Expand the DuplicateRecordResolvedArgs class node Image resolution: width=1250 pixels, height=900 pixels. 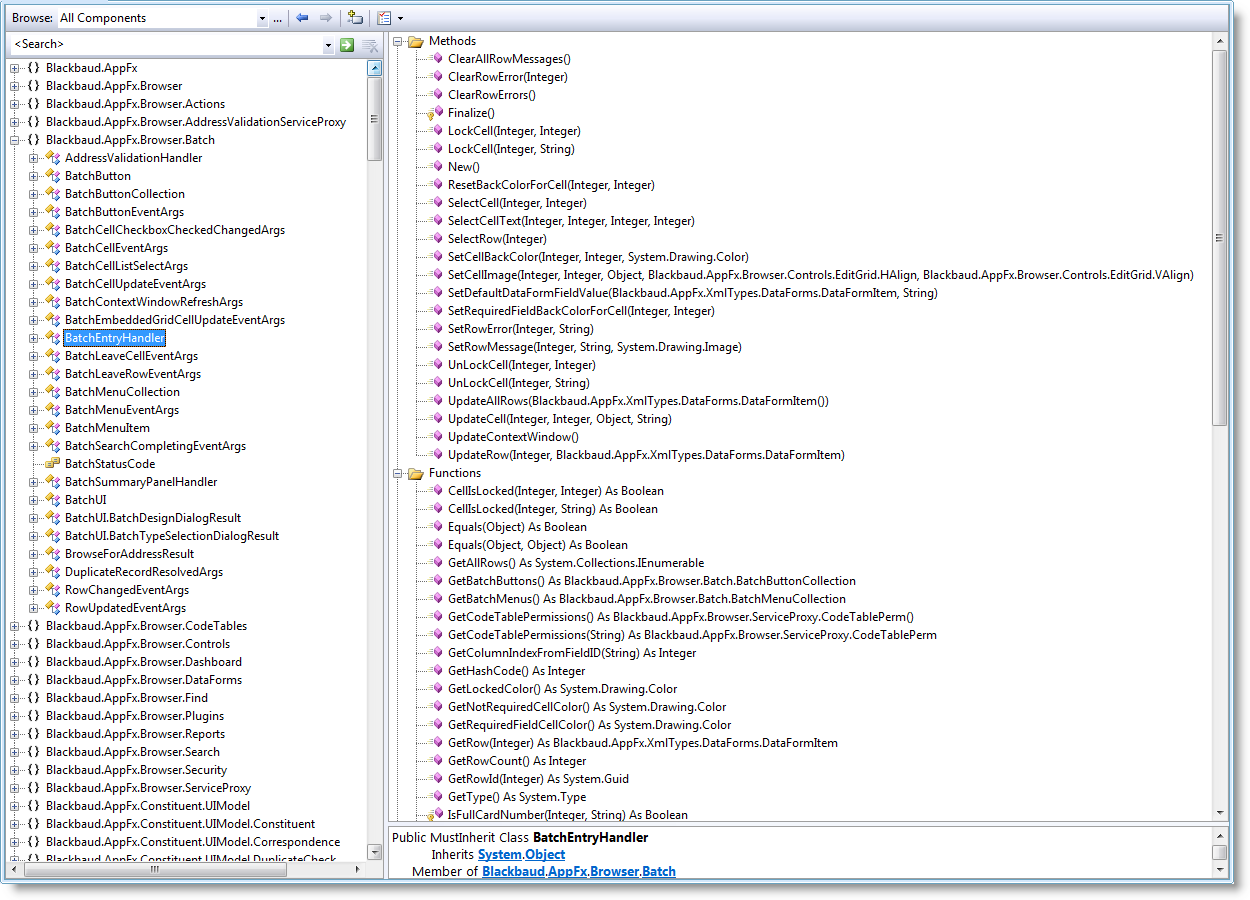(34, 572)
